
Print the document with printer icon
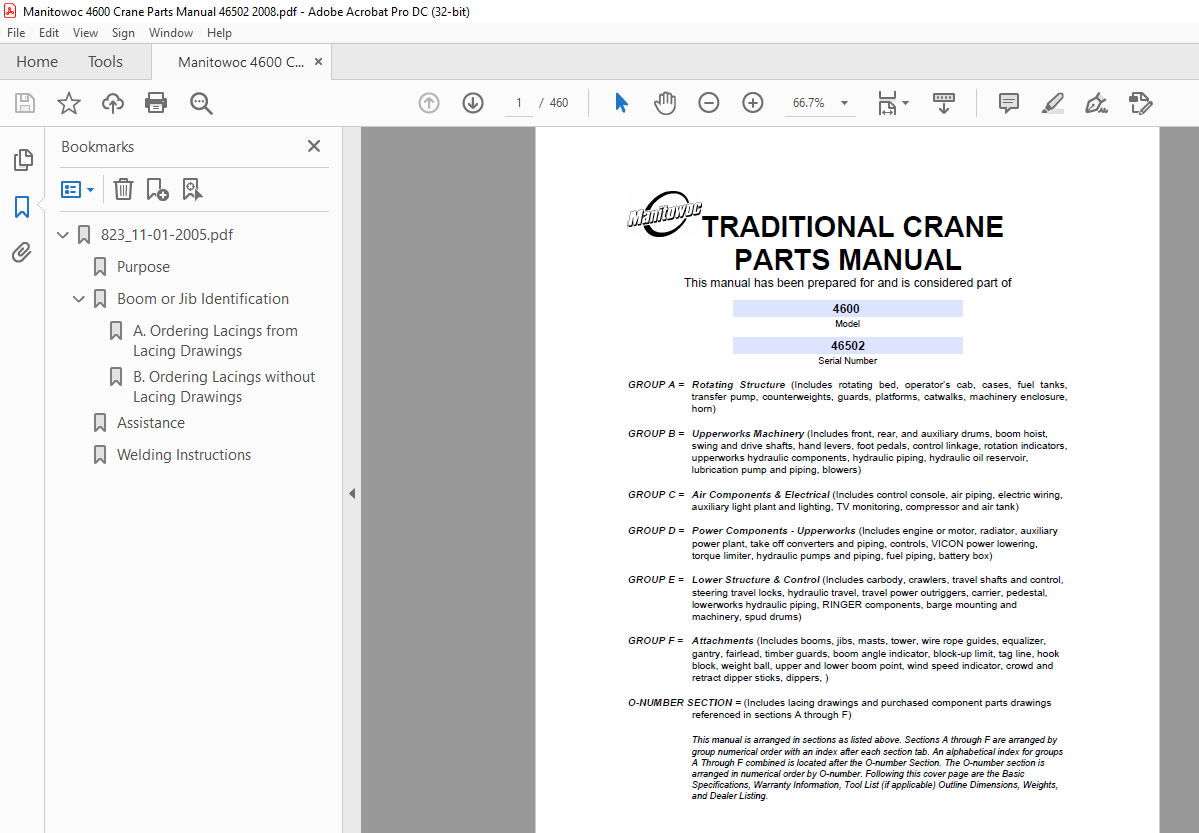tap(156, 103)
